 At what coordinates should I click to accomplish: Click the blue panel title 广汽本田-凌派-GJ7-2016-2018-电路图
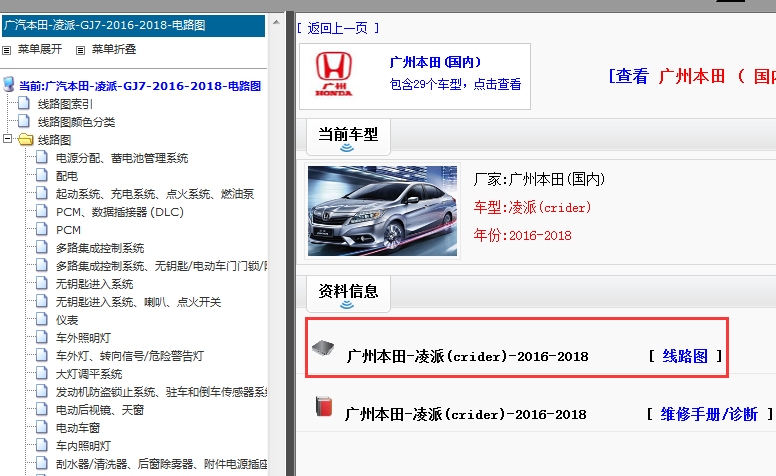134,26
